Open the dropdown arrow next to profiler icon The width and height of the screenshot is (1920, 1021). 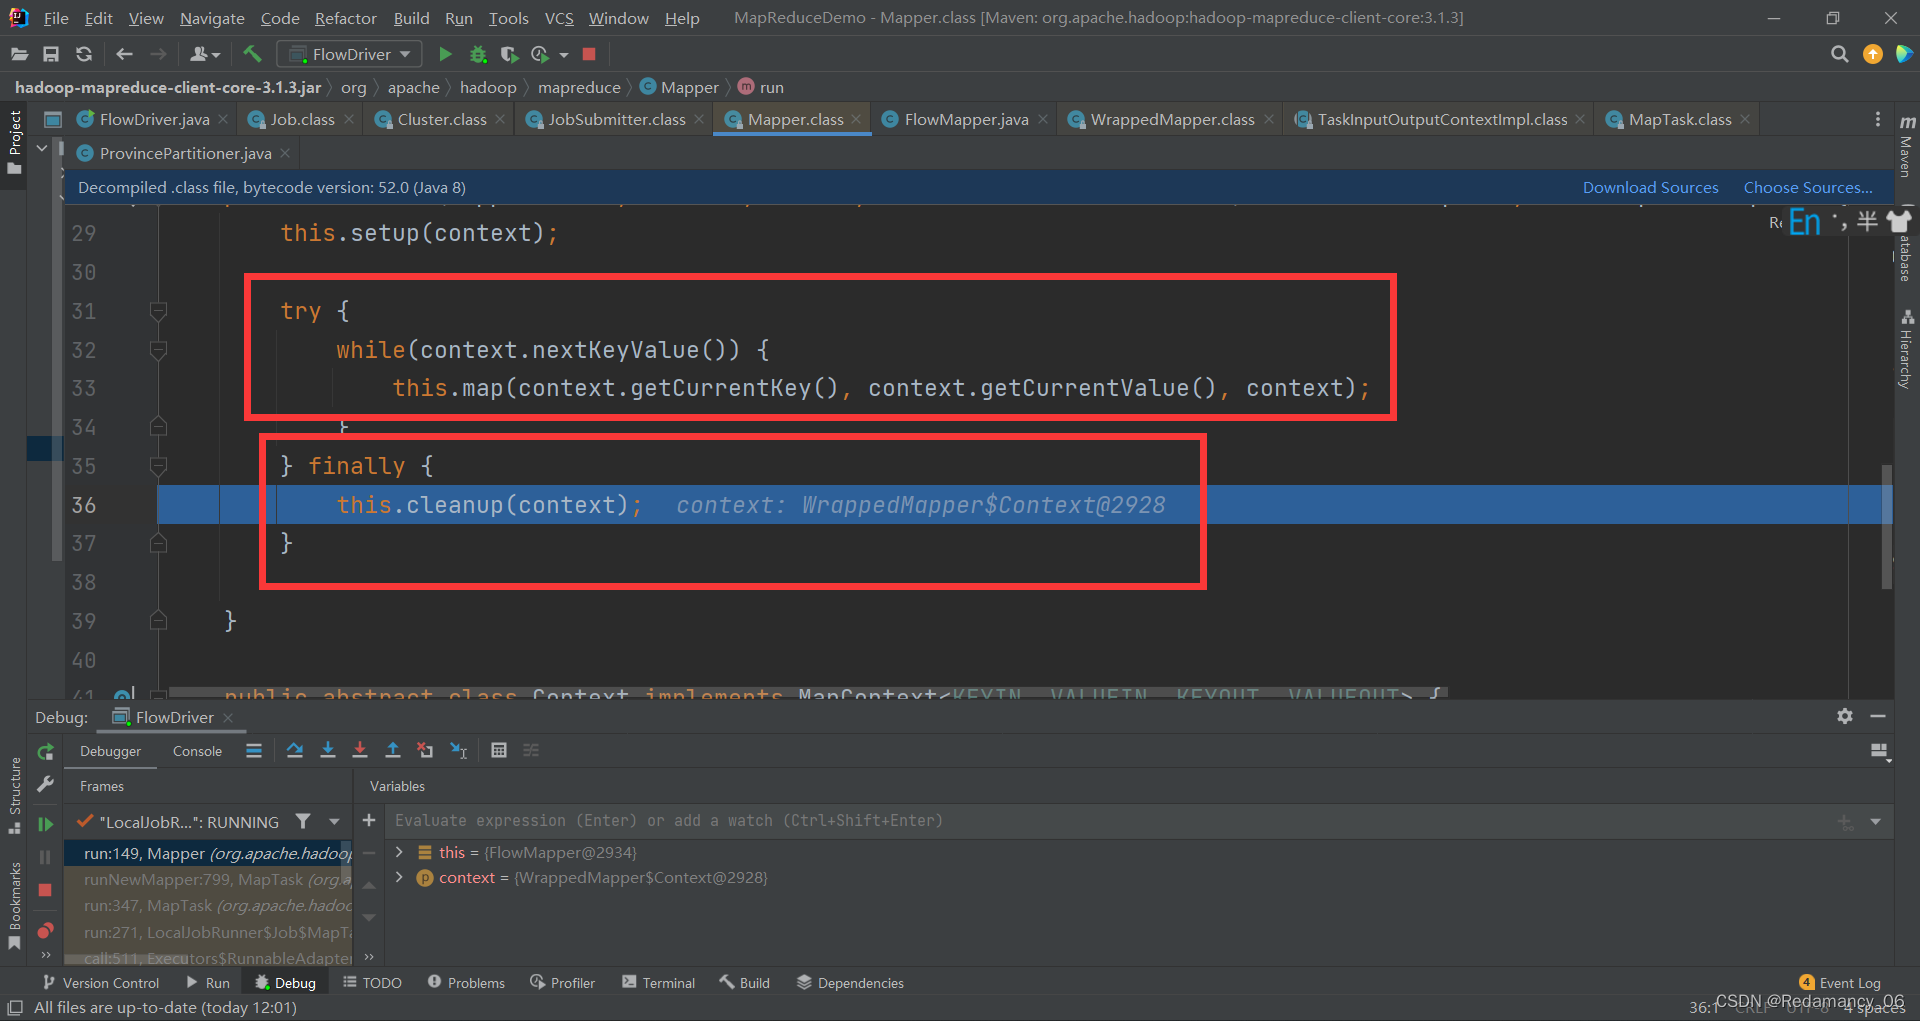564,55
